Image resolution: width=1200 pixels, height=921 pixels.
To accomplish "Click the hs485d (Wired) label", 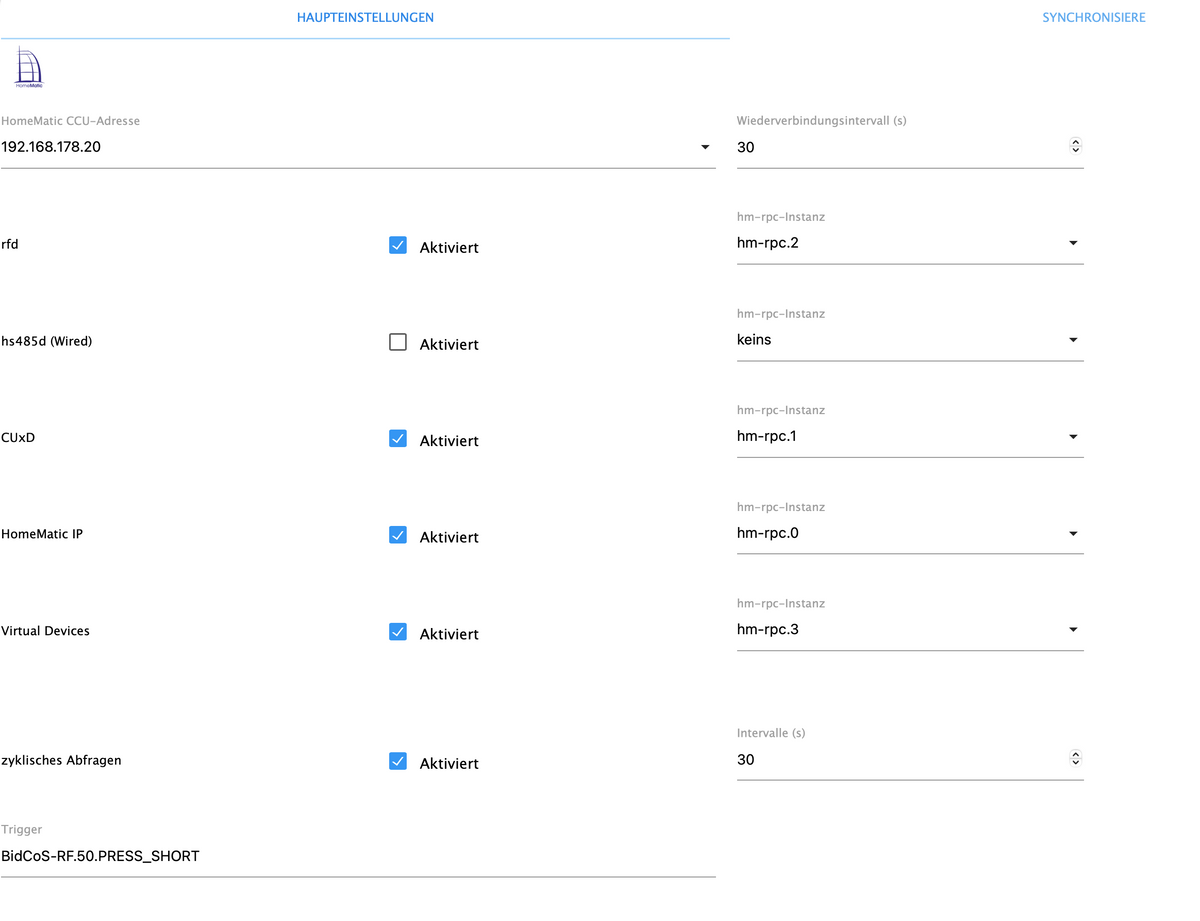I will tap(47, 341).
